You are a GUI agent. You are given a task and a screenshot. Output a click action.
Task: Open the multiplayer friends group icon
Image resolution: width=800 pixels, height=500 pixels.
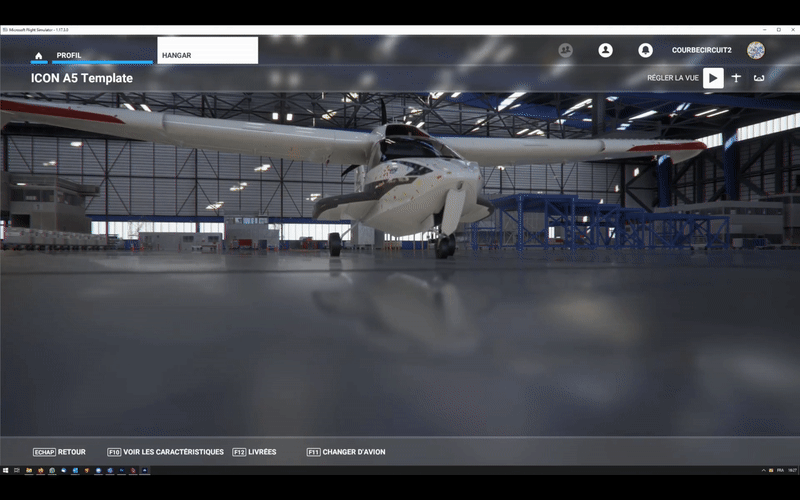(565, 50)
